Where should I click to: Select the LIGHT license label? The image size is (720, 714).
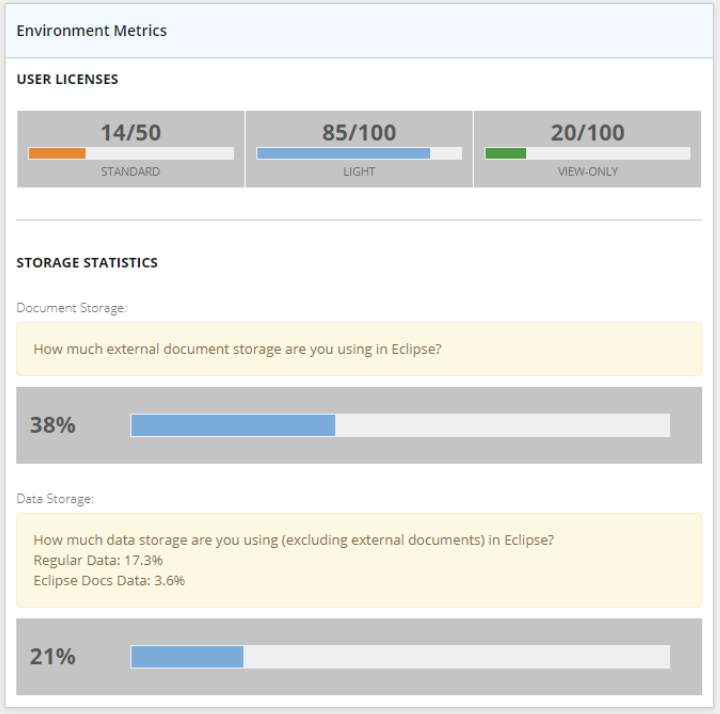pos(359,172)
